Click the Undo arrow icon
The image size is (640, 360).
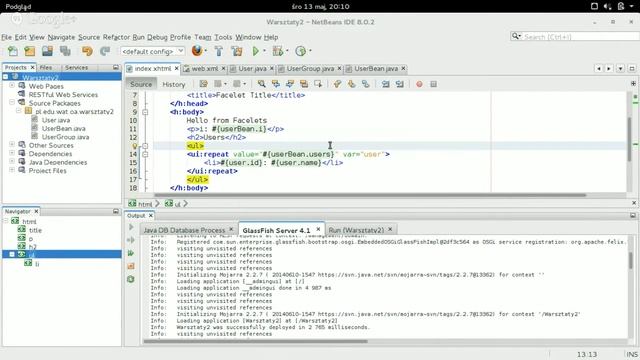click(87, 51)
